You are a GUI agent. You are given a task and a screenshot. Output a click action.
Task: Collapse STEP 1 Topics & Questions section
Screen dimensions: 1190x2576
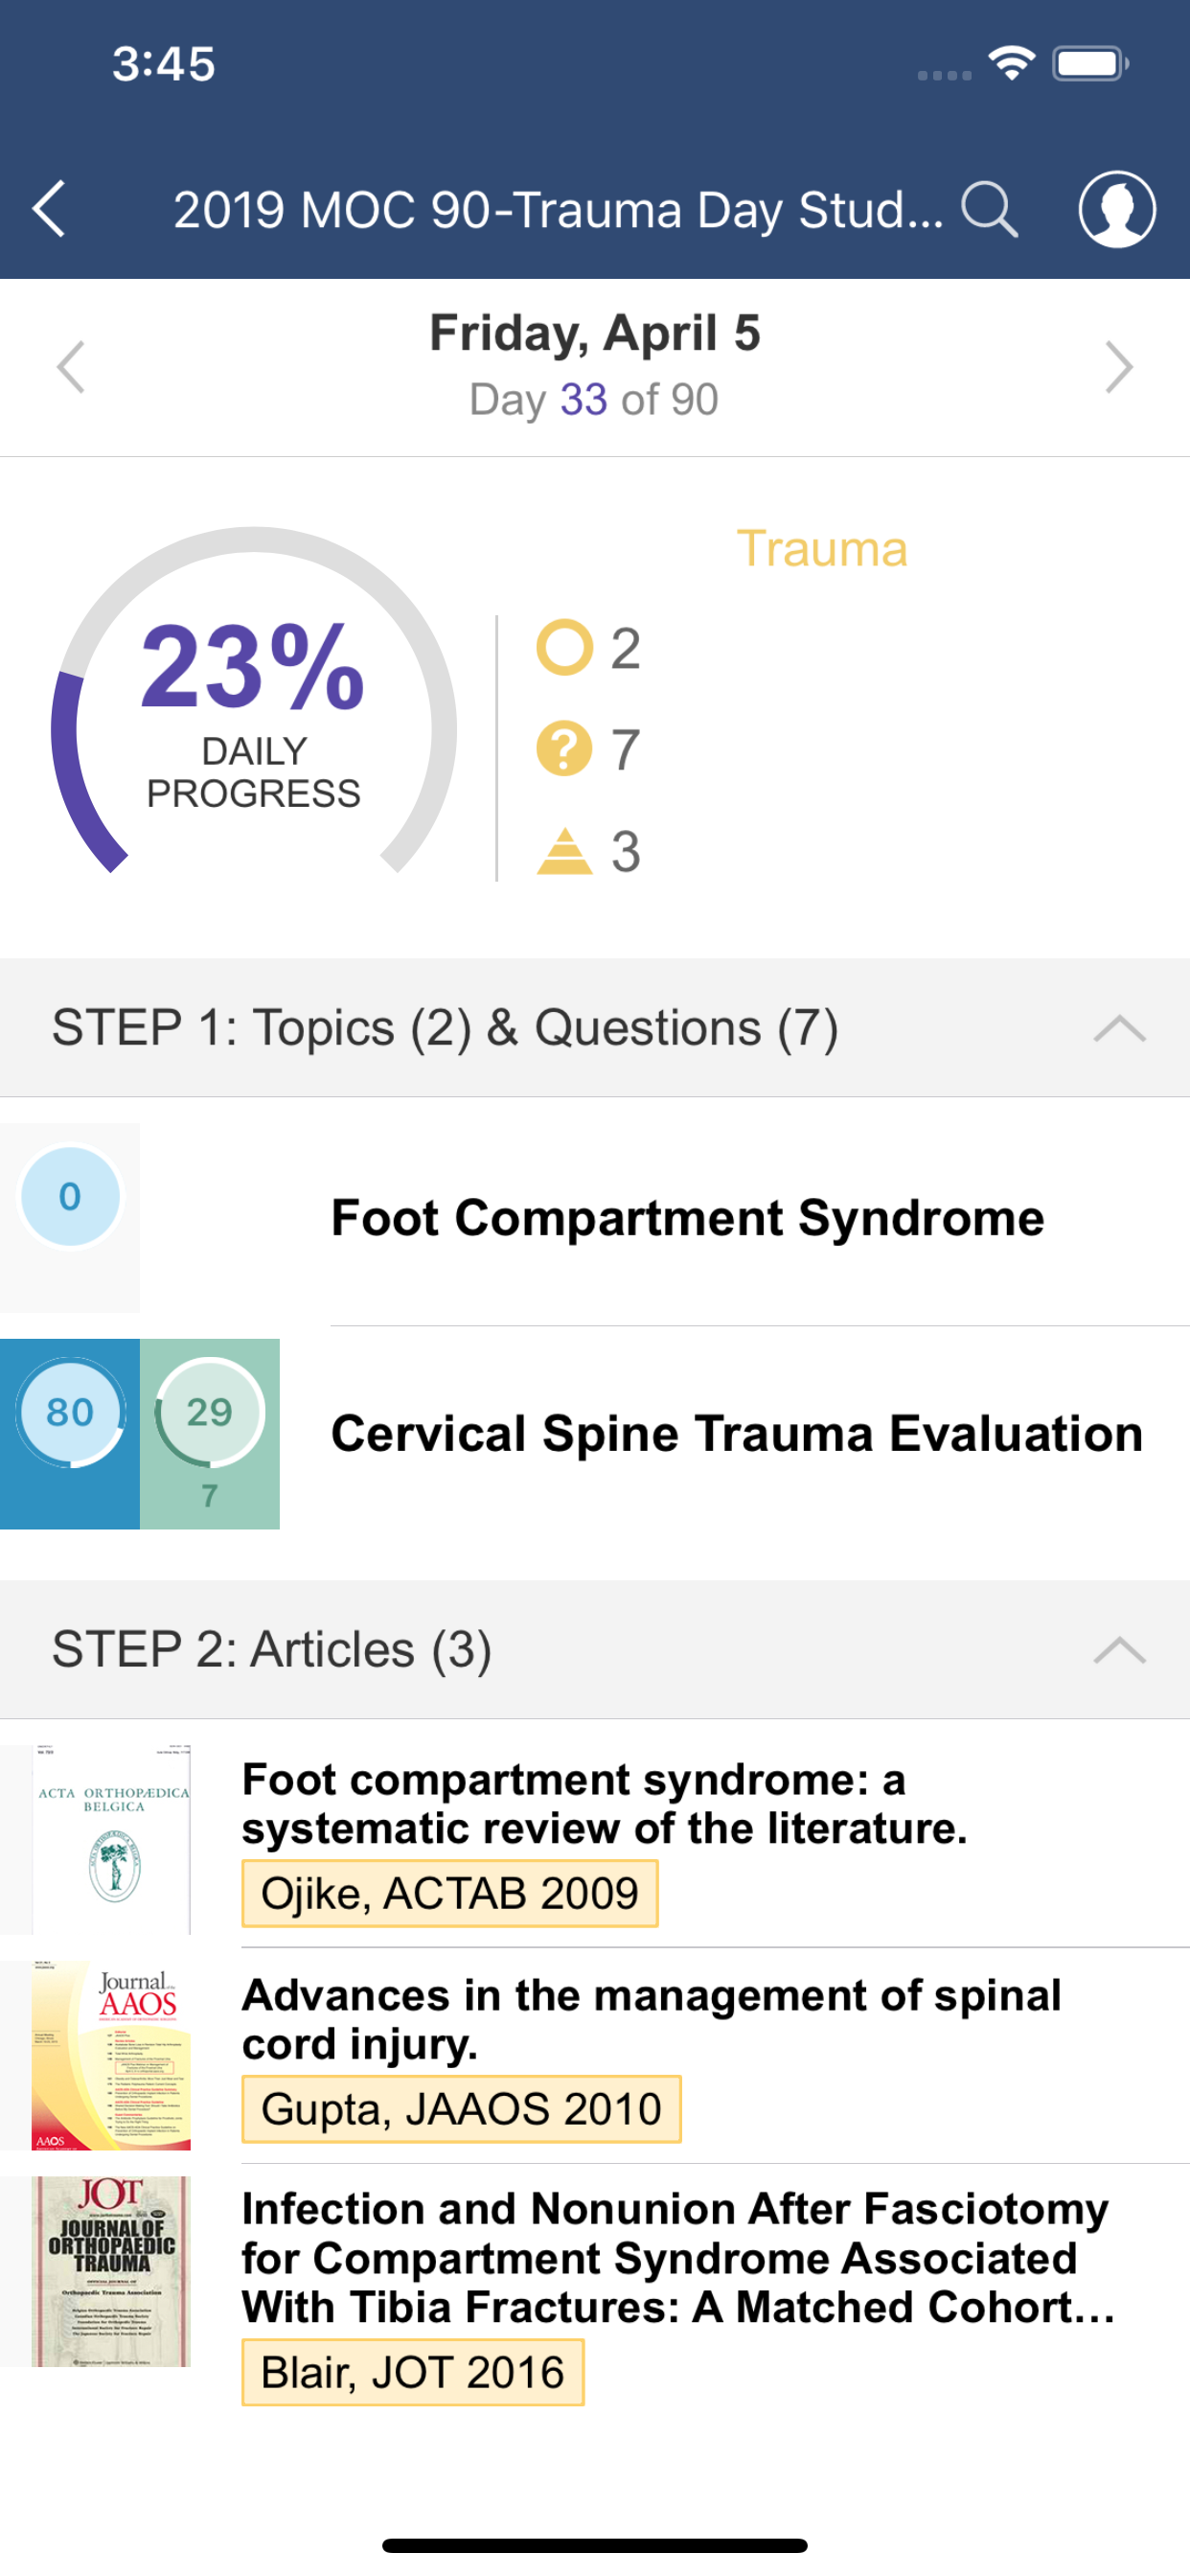1119,1028
